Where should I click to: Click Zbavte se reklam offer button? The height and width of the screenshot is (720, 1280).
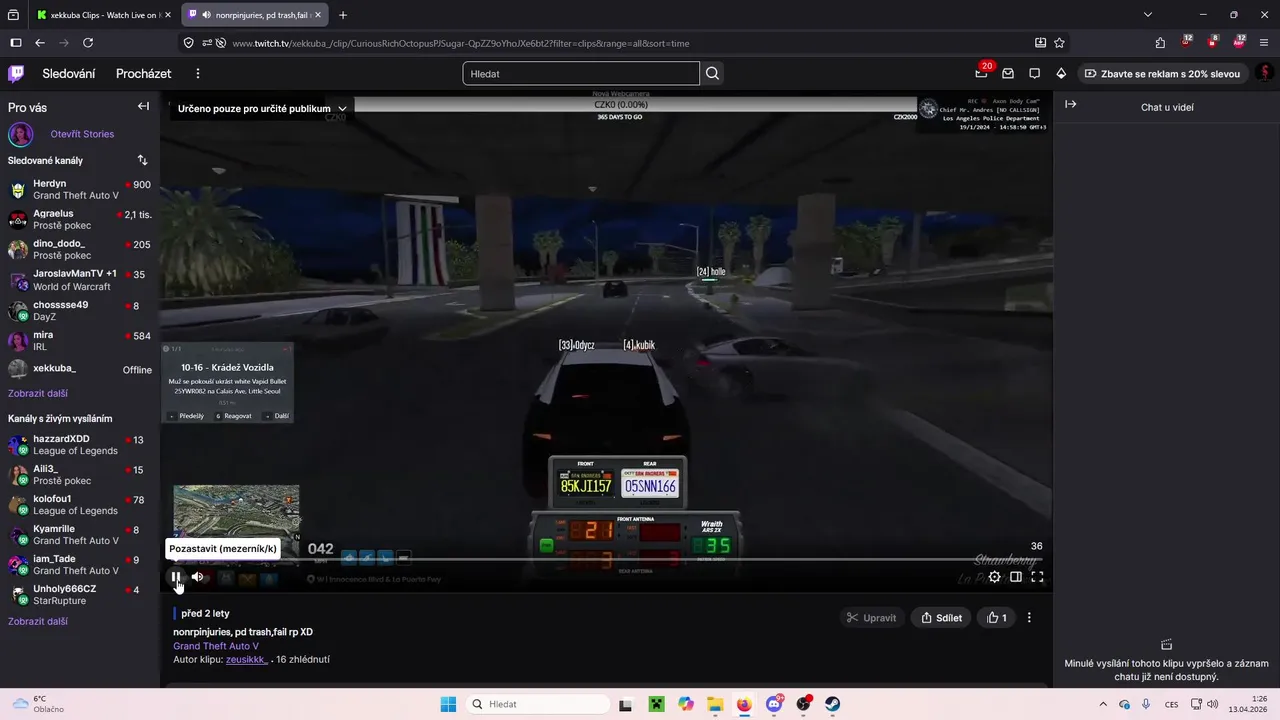point(1162,73)
